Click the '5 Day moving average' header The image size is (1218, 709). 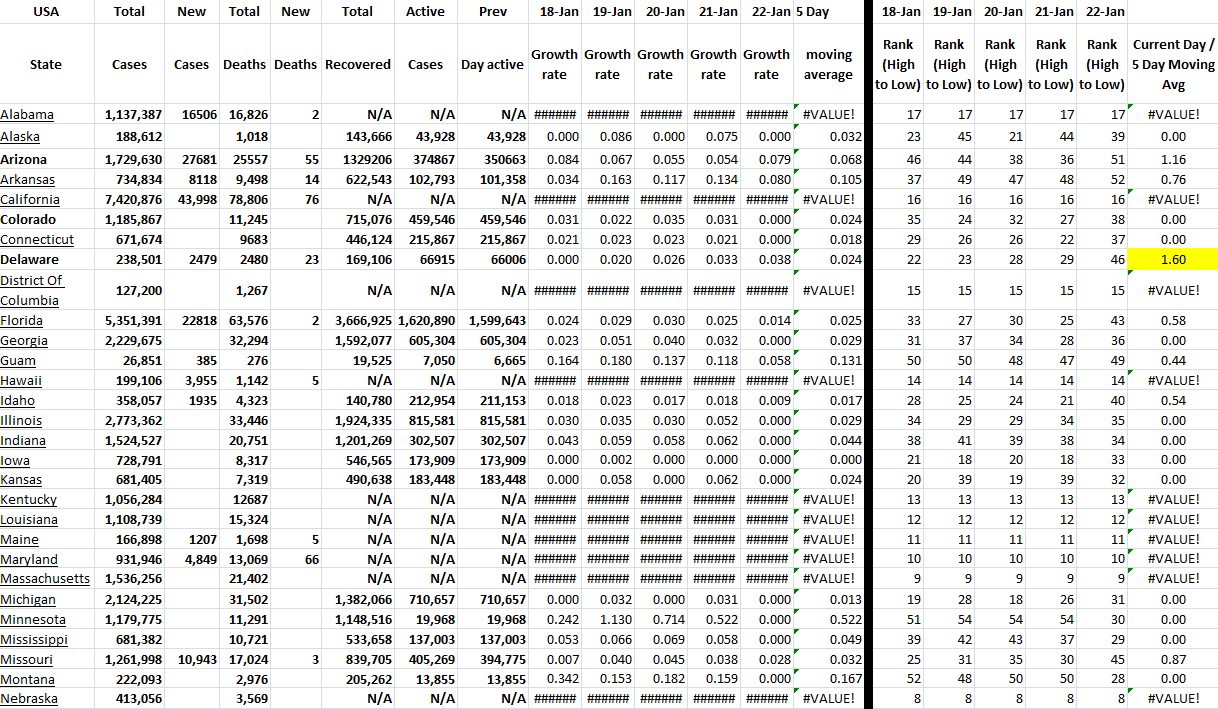tap(828, 64)
